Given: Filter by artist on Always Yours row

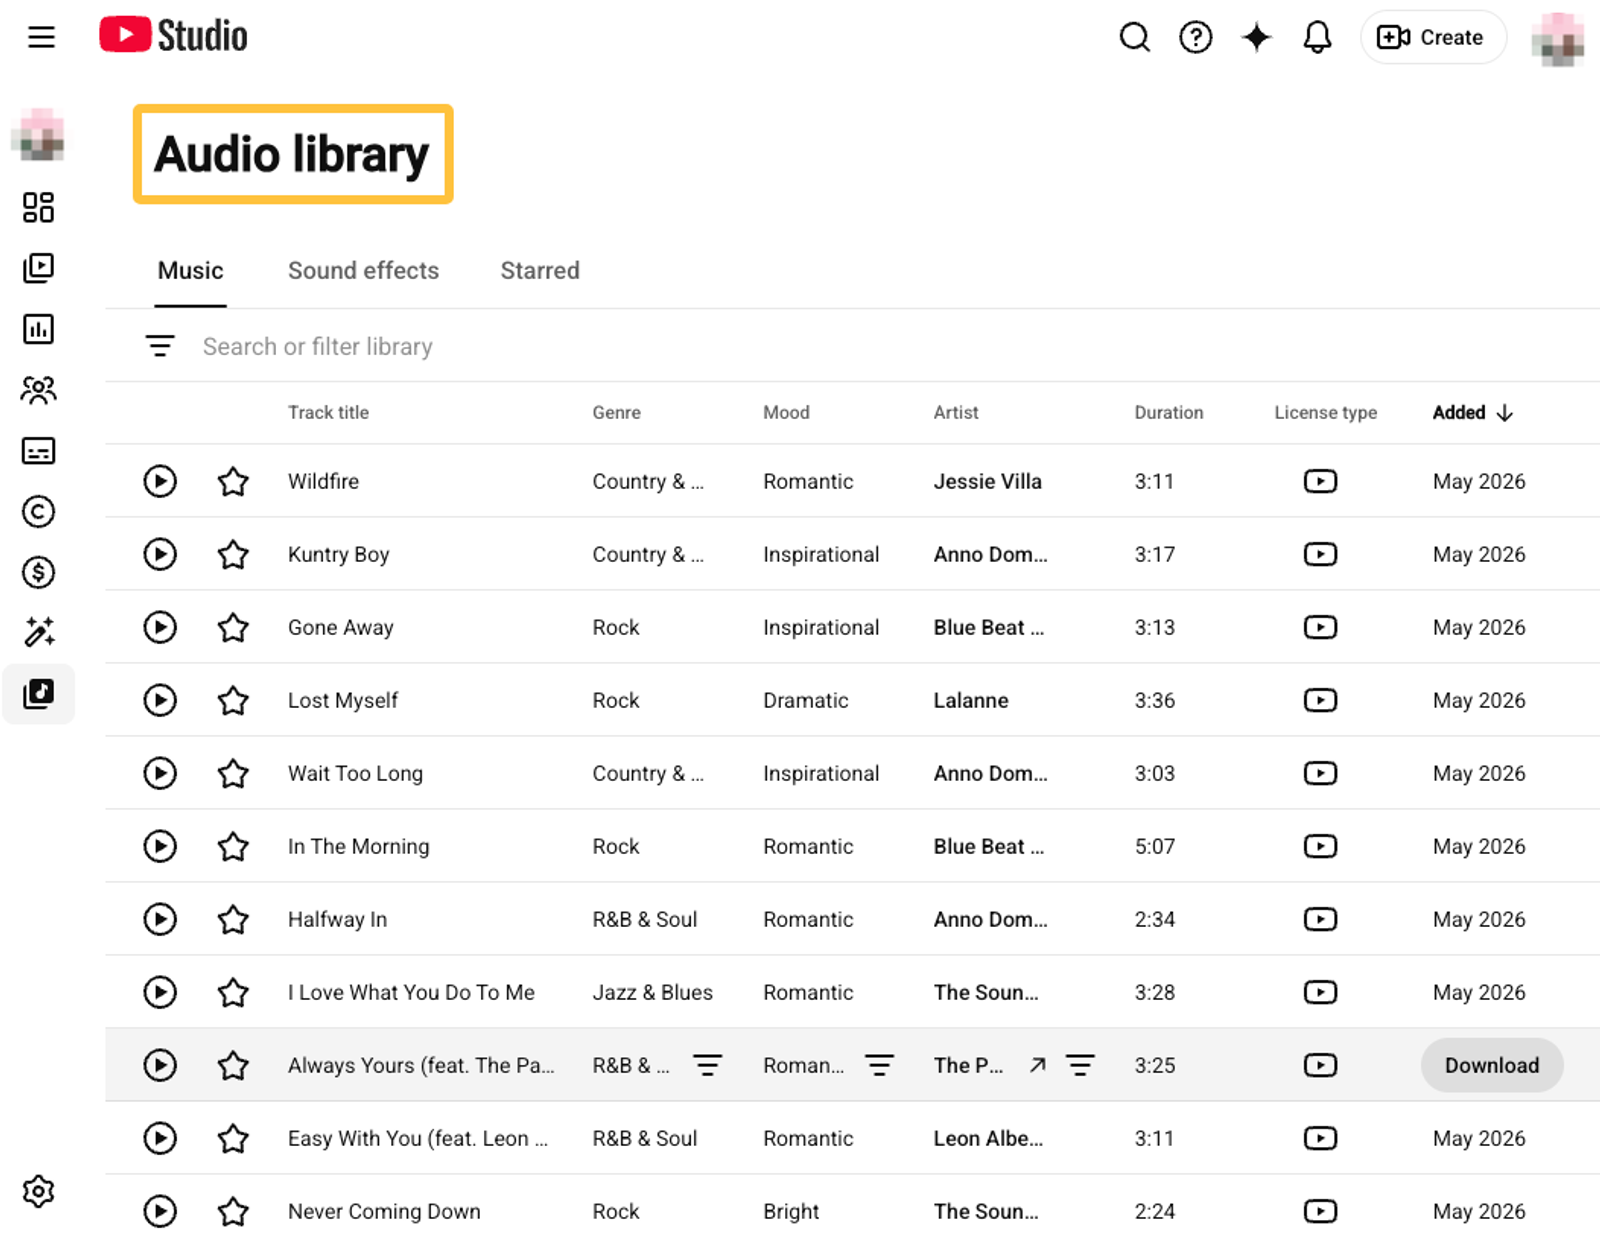Looking at the screenshot, I should pyautogui.click(x=1080, y=1065).
